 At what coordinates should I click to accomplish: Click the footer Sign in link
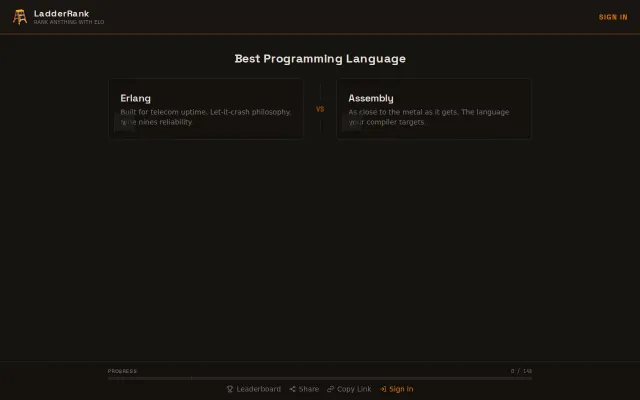pos(396,389)
